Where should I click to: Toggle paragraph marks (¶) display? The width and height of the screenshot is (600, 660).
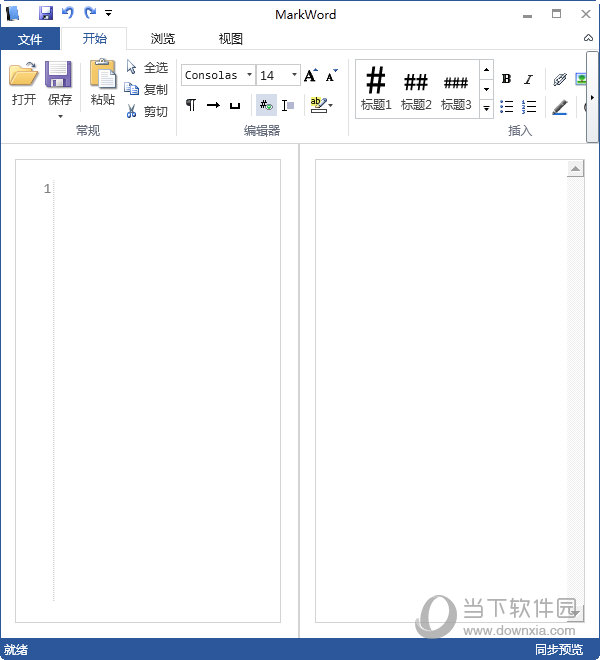coord(191,105)
